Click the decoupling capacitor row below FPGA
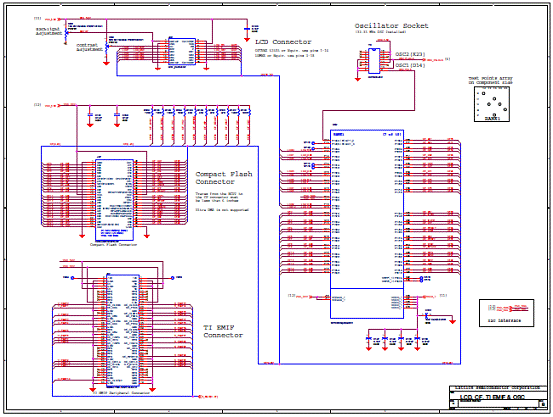 (x=393, y=340)
